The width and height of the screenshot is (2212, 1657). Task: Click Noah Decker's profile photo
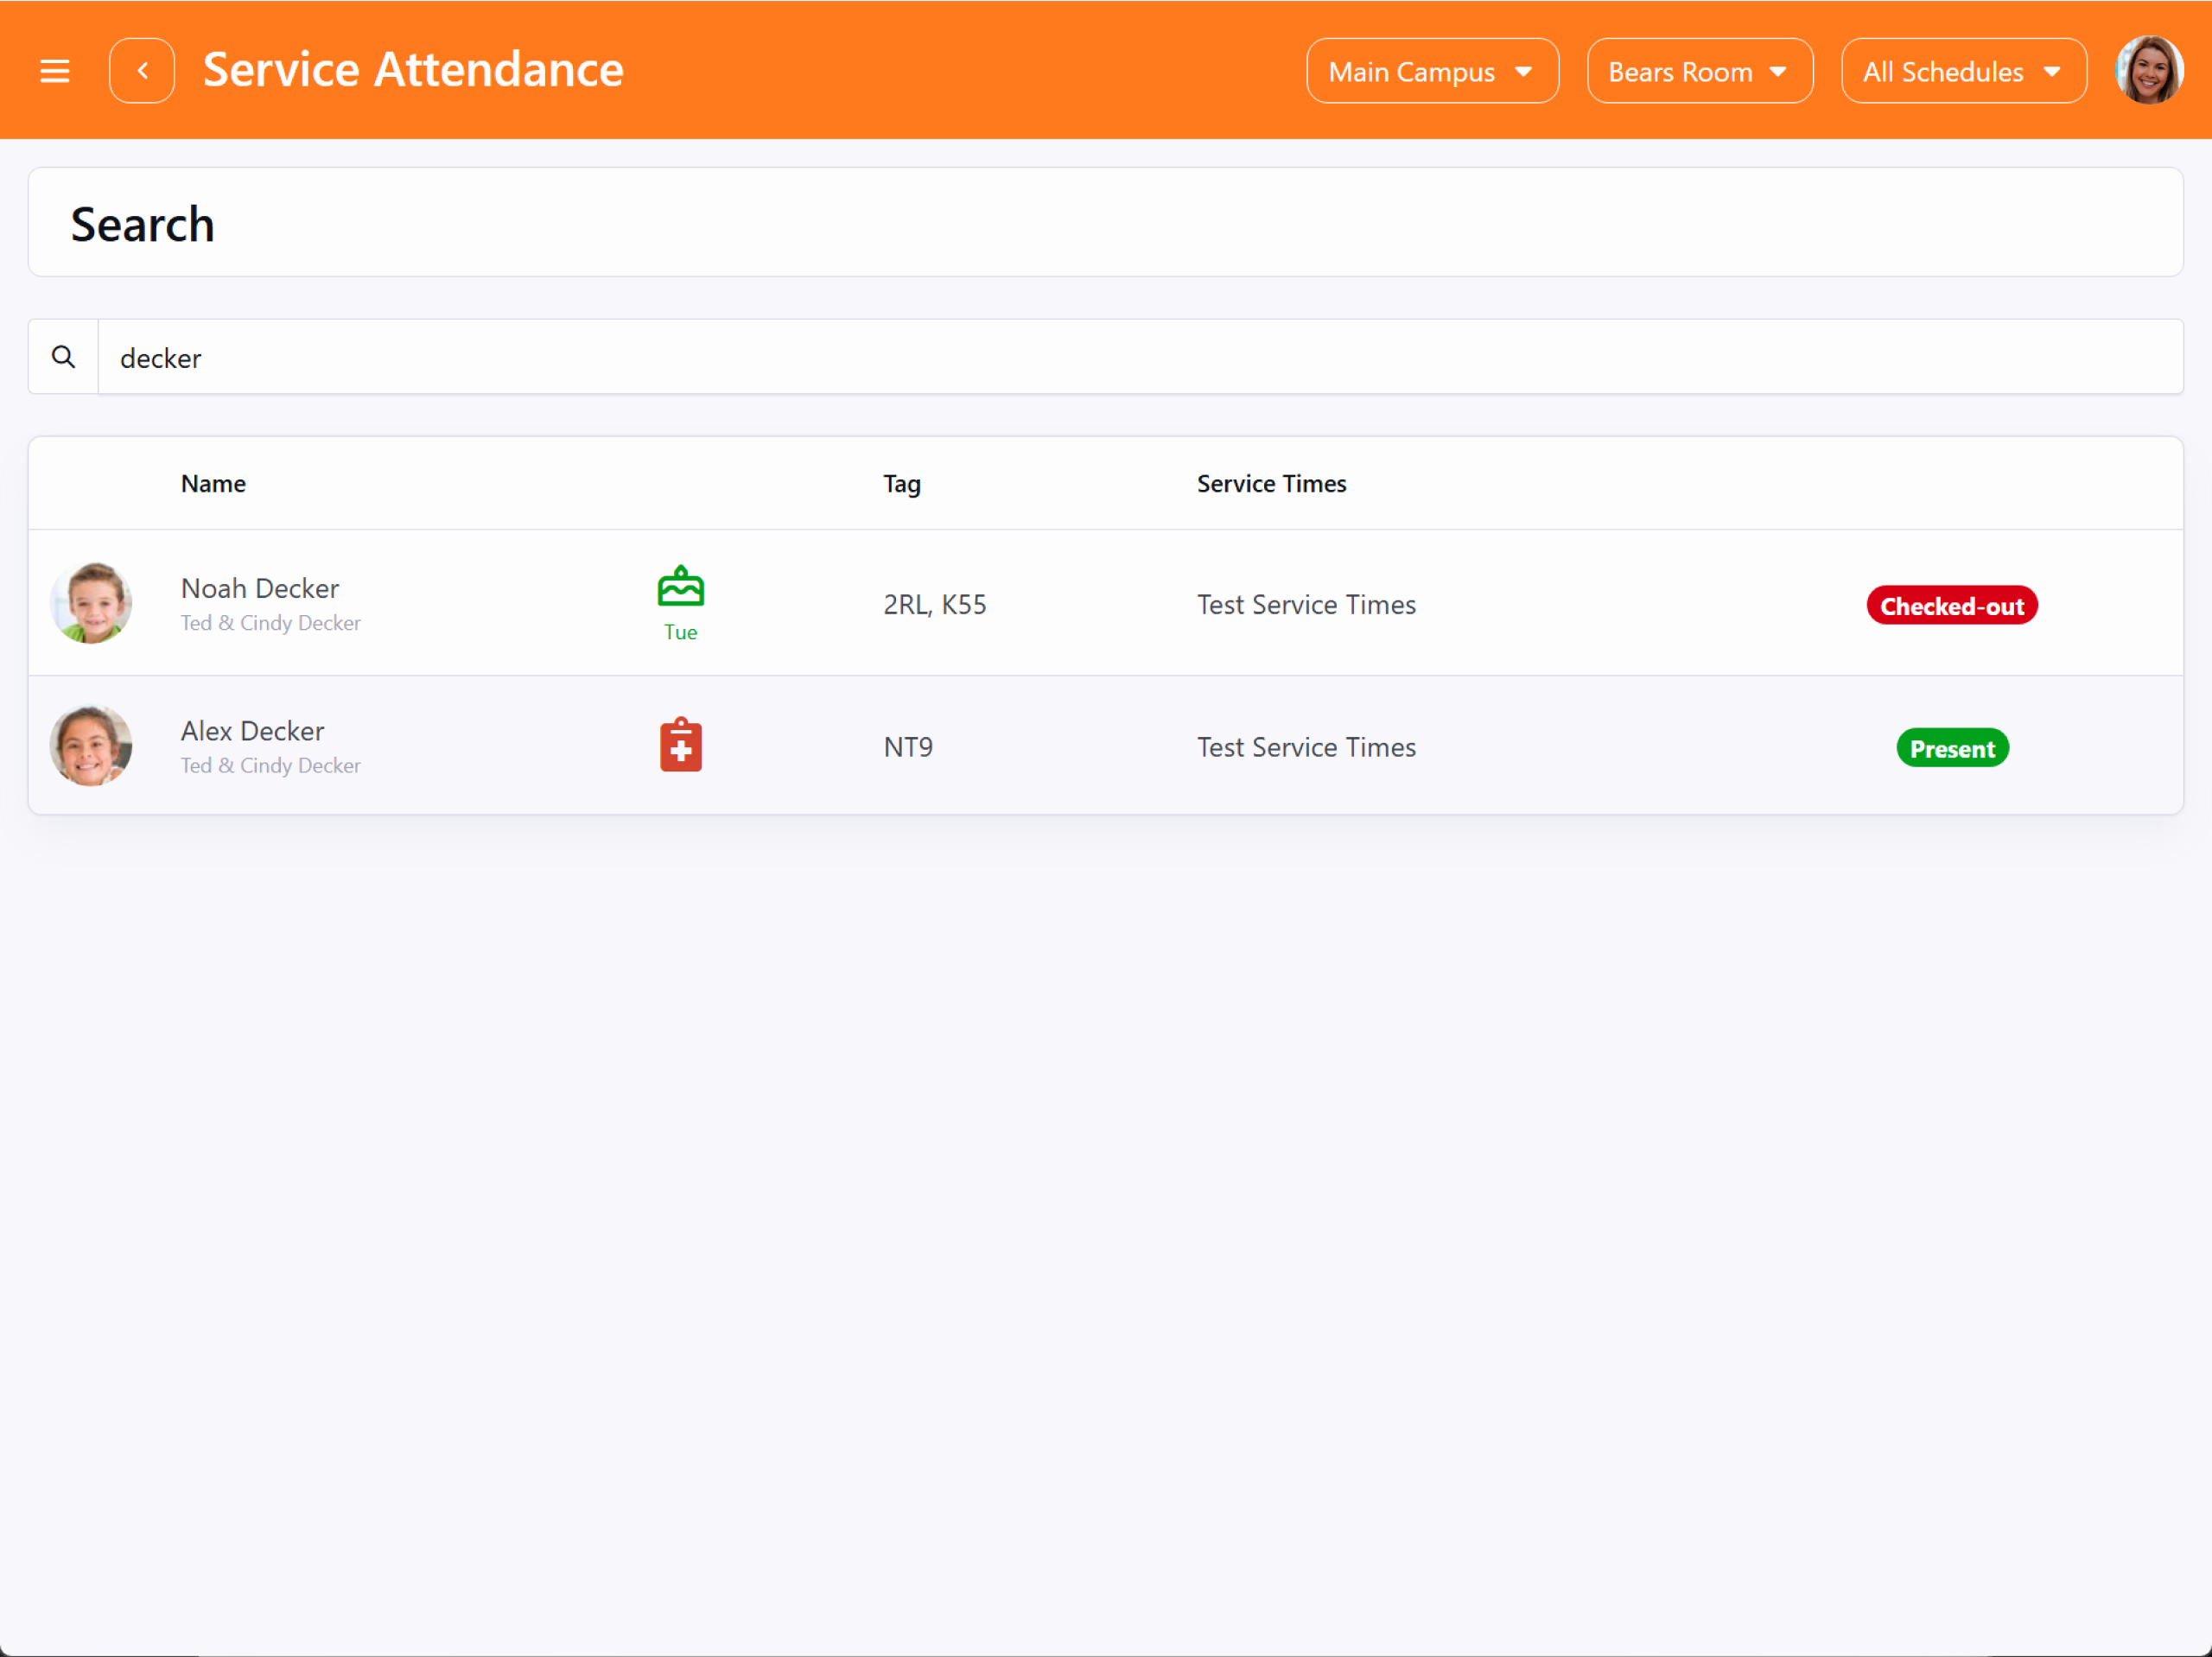(91, 603)
